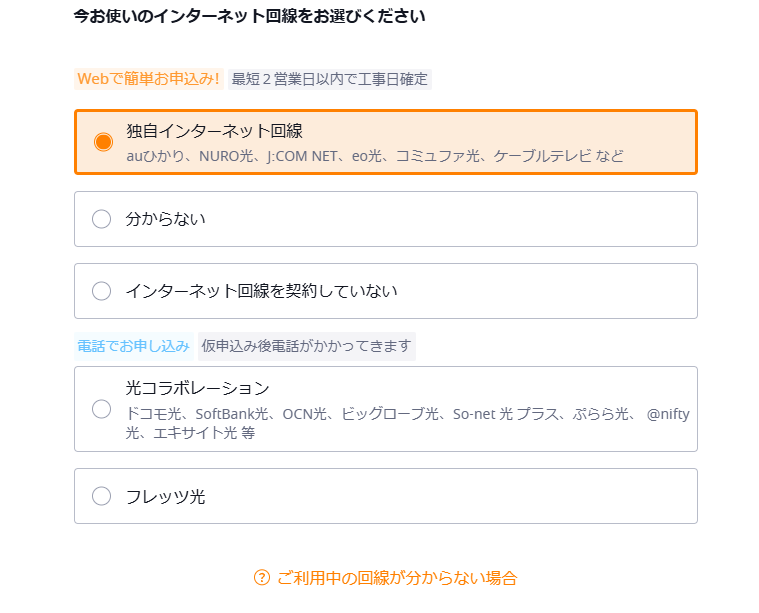Click the フレッツ光 option label text
Viewport: 759px width, 613px height.
coord(166,496)
